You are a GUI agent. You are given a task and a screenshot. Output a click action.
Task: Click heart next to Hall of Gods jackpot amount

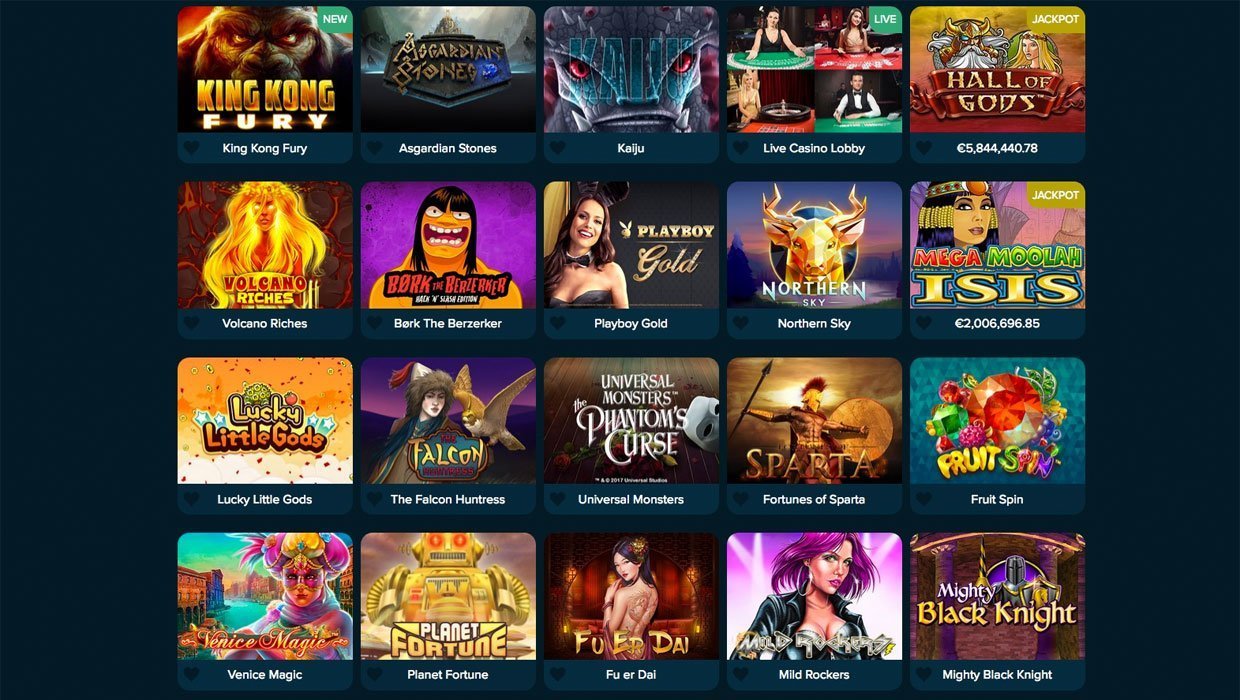(x=924, y=148)
